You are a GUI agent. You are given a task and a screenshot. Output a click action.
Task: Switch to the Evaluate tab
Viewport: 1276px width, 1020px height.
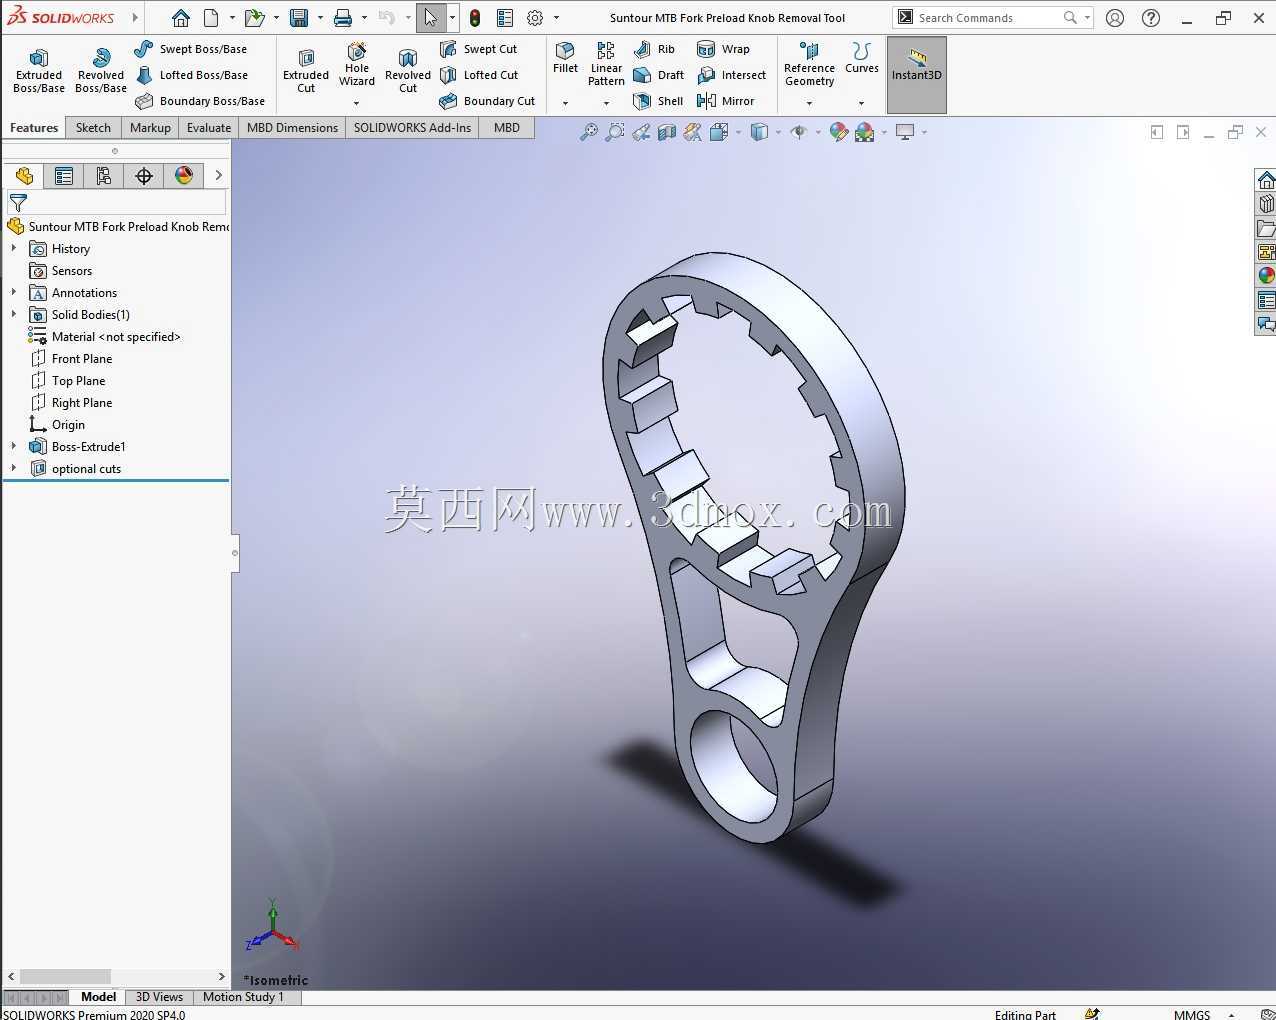point(208,128)
